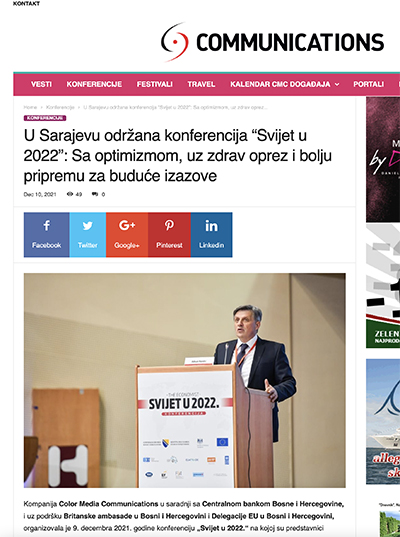Click the purple Konferencije category tag

click(45, 118)
